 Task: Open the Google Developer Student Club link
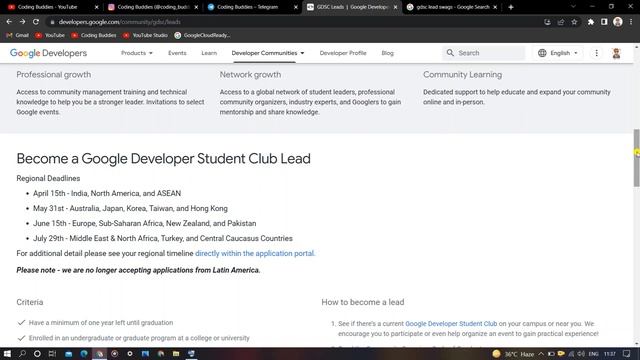point(451,324)
